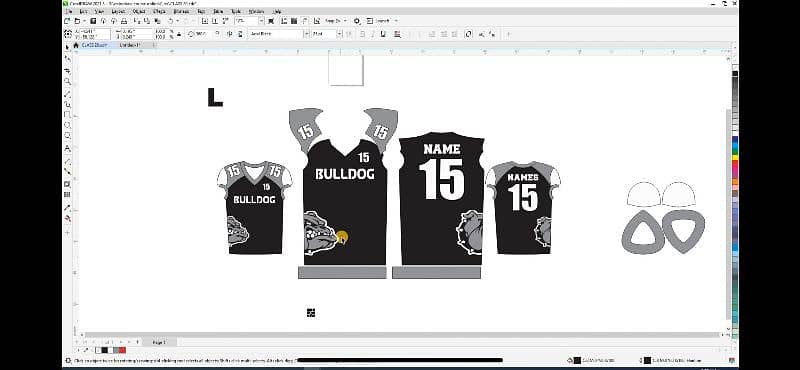Viewport: 800px width, 370px height.
Task: Select the Zoom magnifier tool
Action: 67,82
